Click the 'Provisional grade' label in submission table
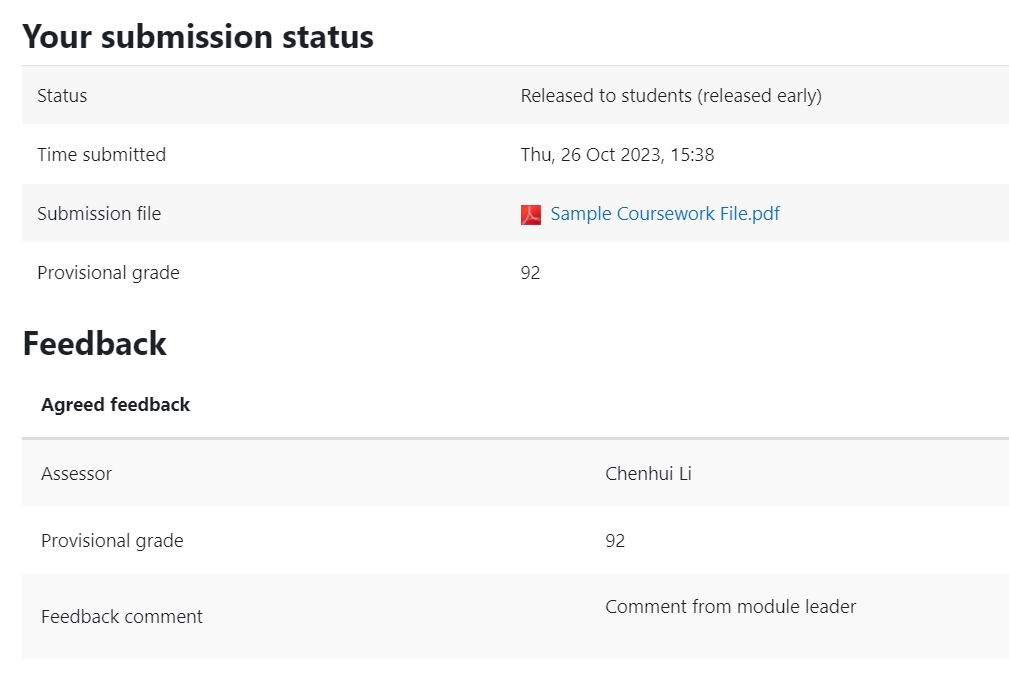This screenshot has width=1009, height=681. point(108,272)
